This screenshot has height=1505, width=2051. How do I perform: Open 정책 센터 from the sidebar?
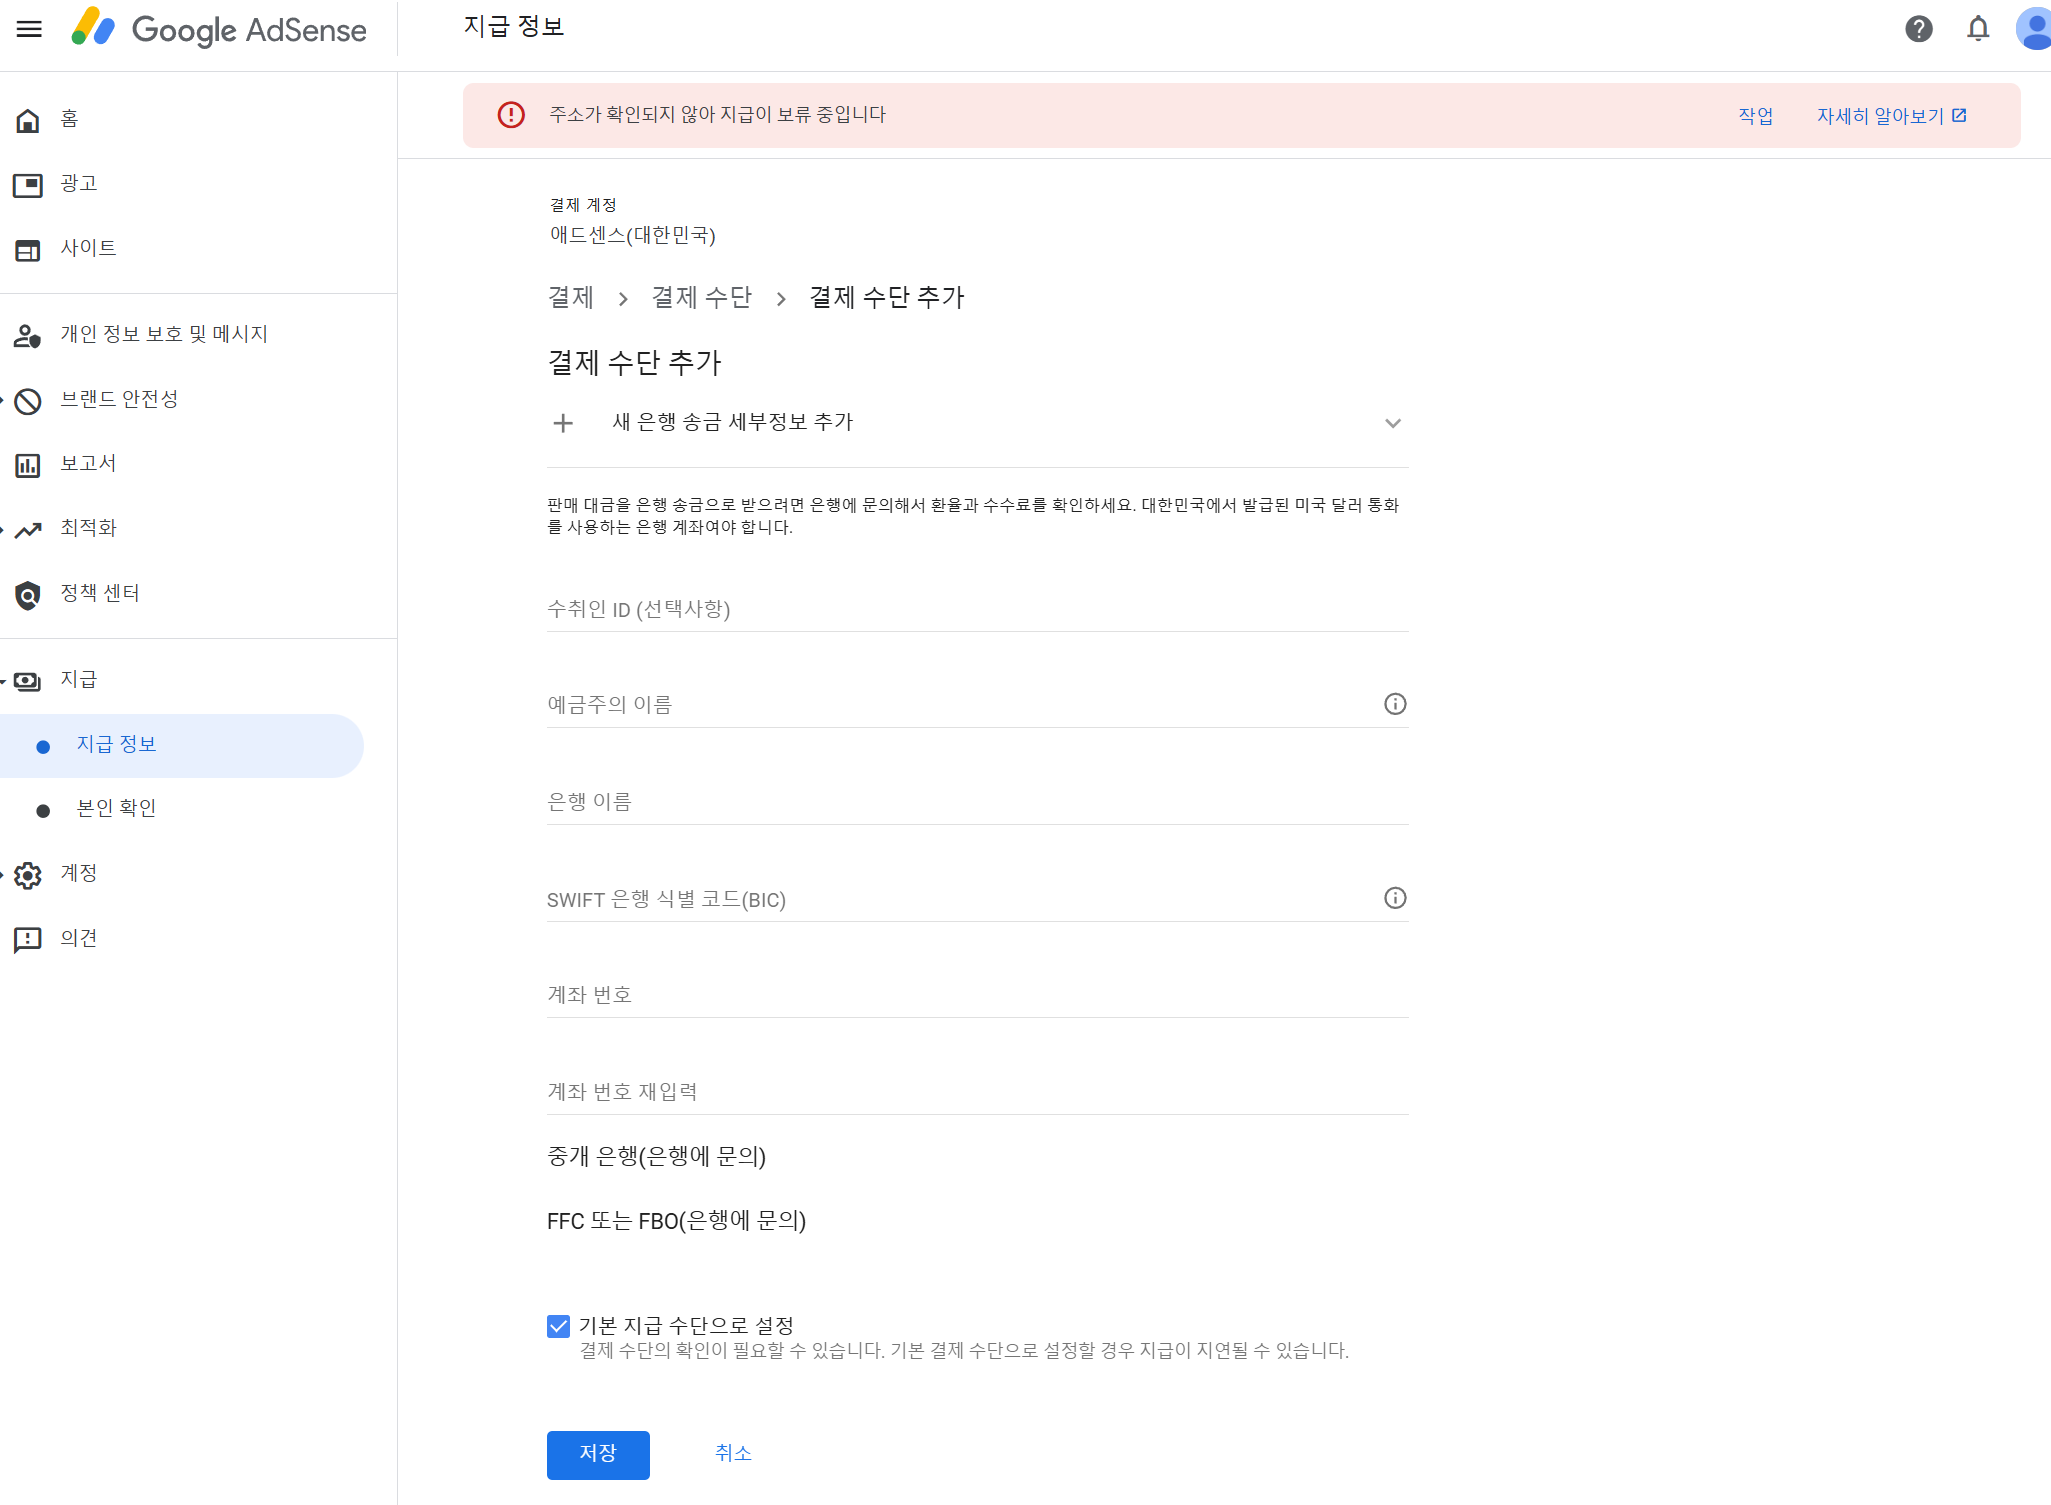point(99,593)
